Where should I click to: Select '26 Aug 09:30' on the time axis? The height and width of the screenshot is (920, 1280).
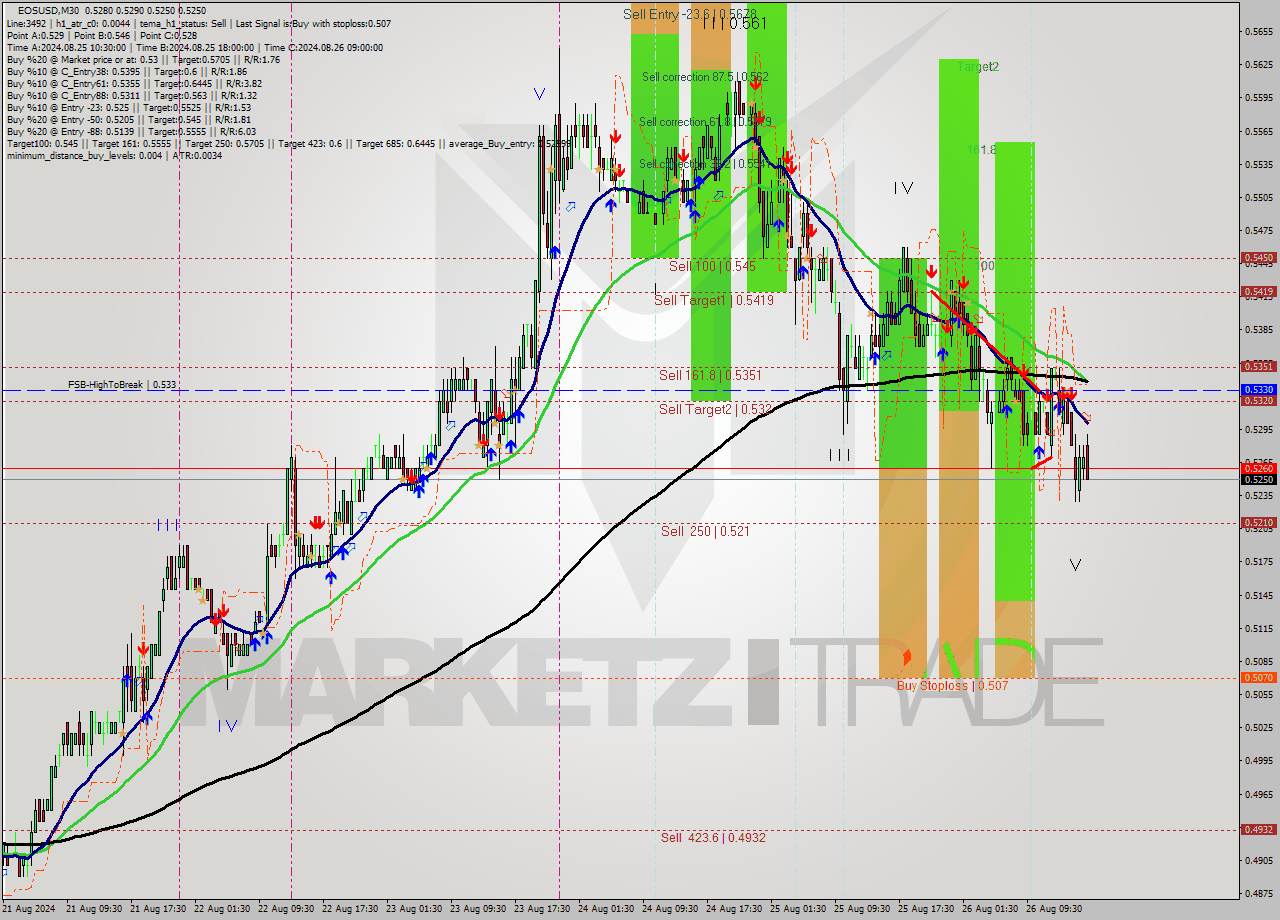1053,909
